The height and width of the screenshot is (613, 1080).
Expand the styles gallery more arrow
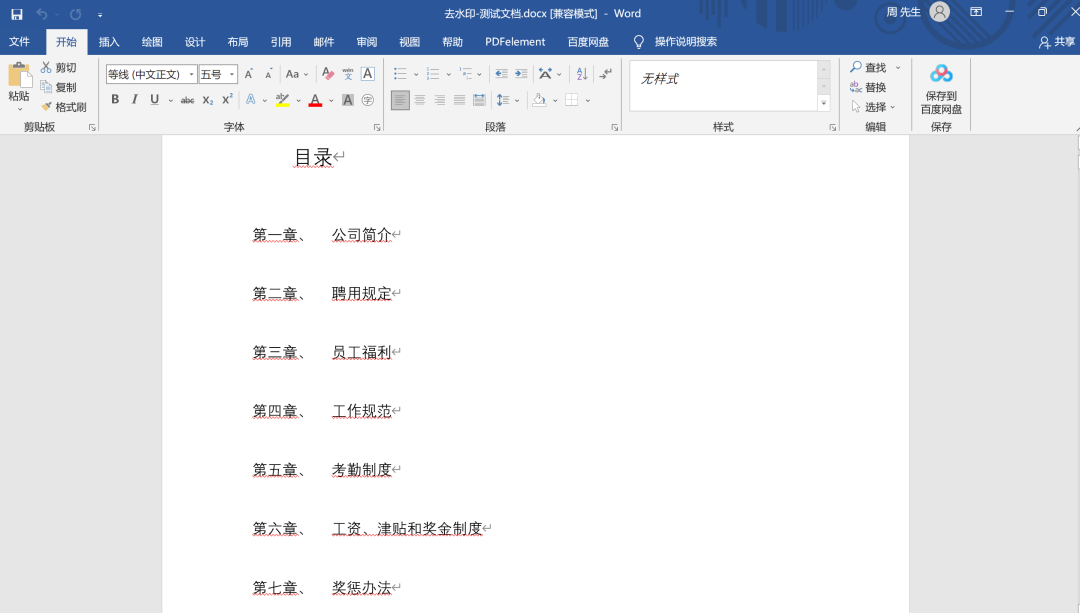[x=823, y=103]
